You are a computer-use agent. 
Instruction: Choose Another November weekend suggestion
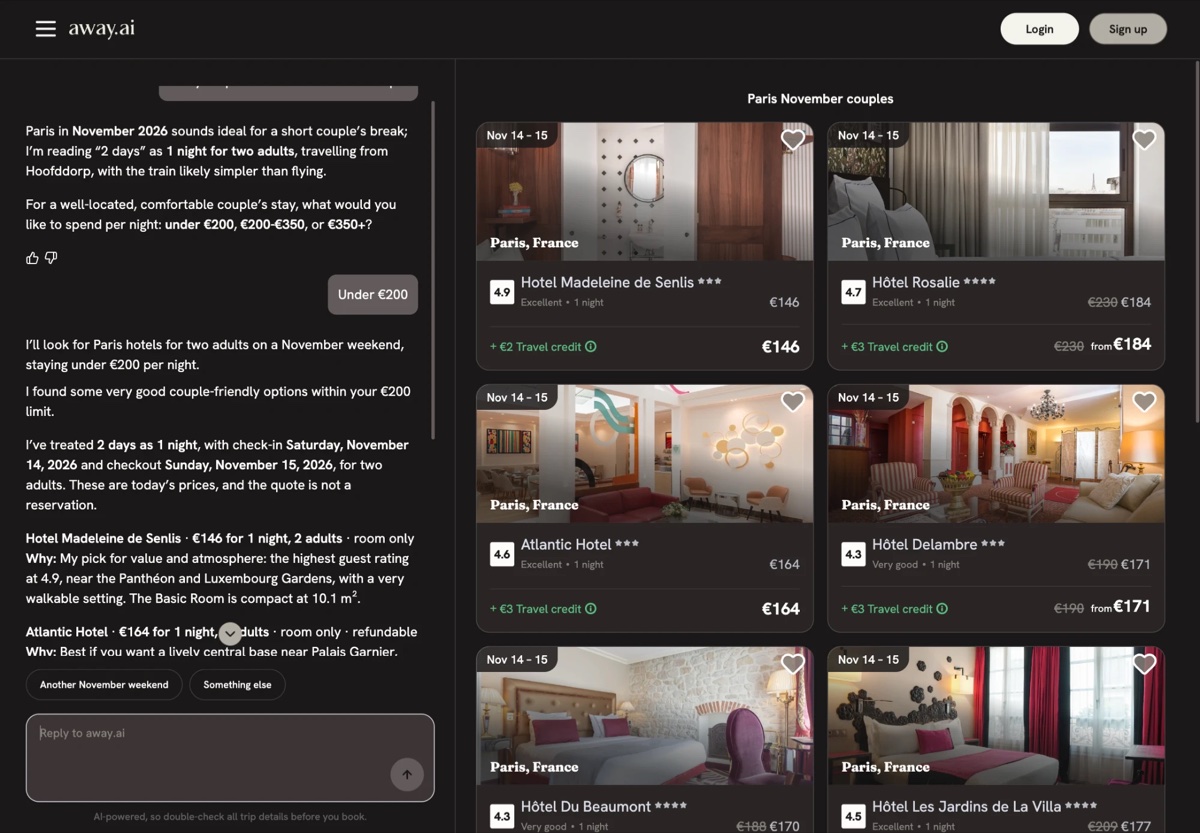click(x=104, y=685)
